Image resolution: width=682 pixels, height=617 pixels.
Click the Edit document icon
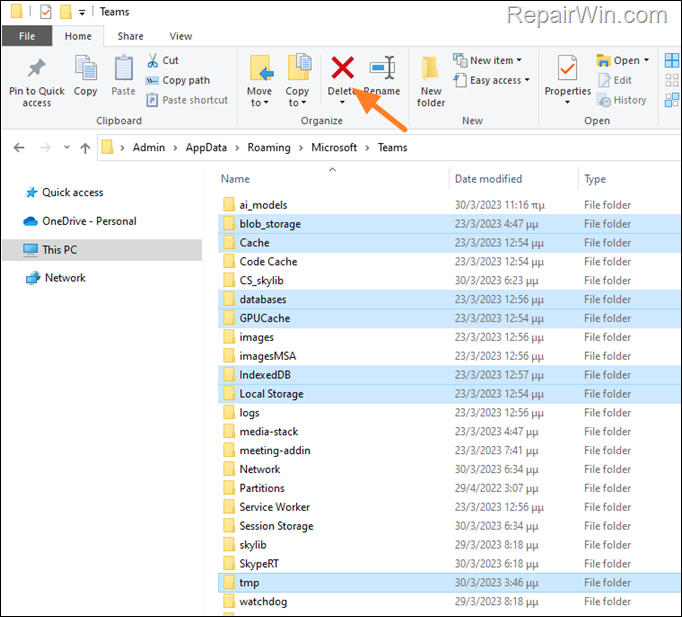[x=604, y=80]
